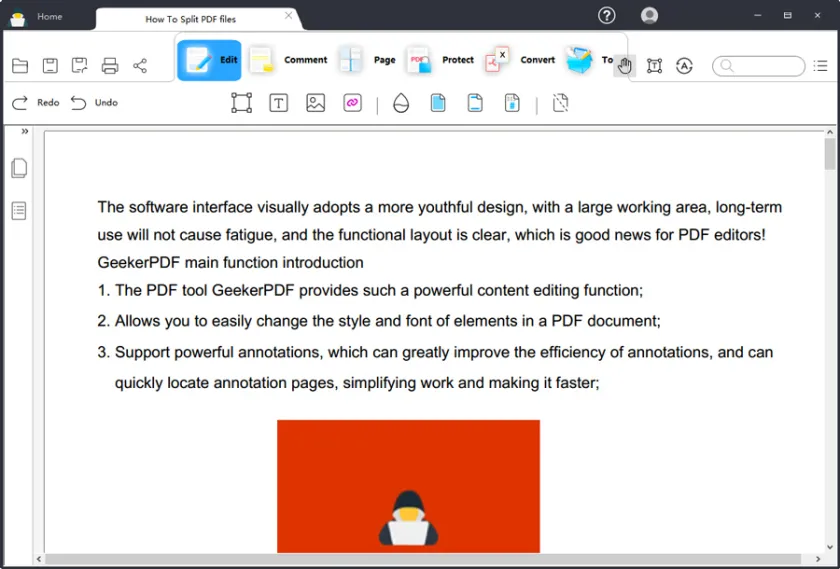Click the open file folder icon
This screenshot has height=569, width=840.
[x=20, y=66]
